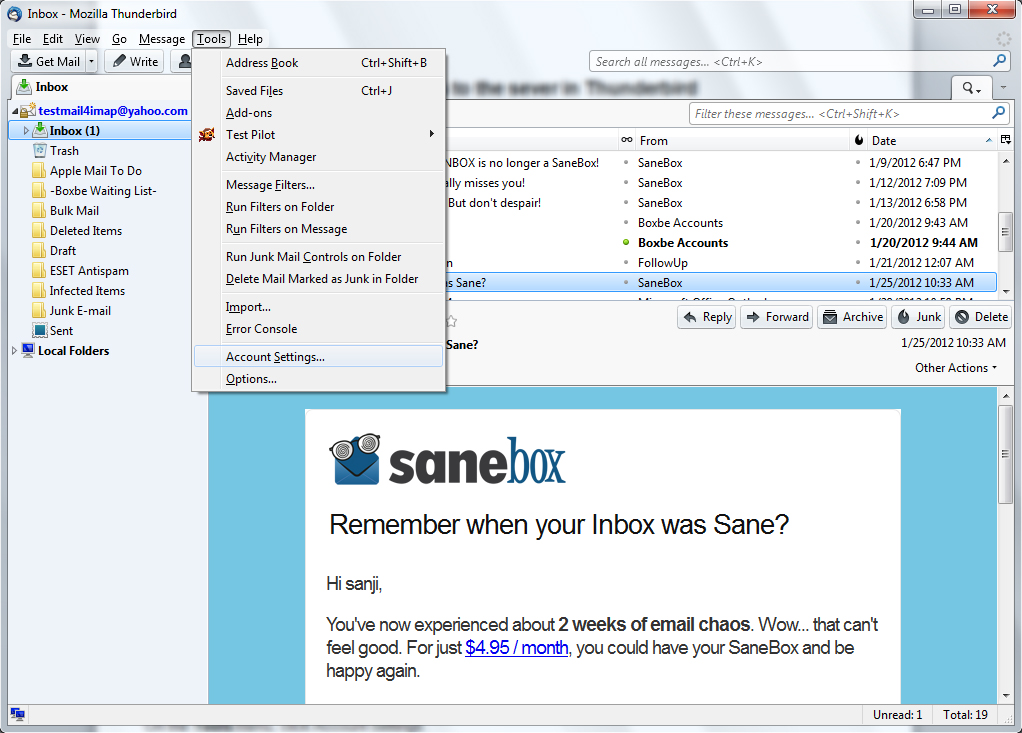Viewport: 1022px width, 733px height.
Task: Expand the Test Pilot submenu arrow
Action: (431, 134)
